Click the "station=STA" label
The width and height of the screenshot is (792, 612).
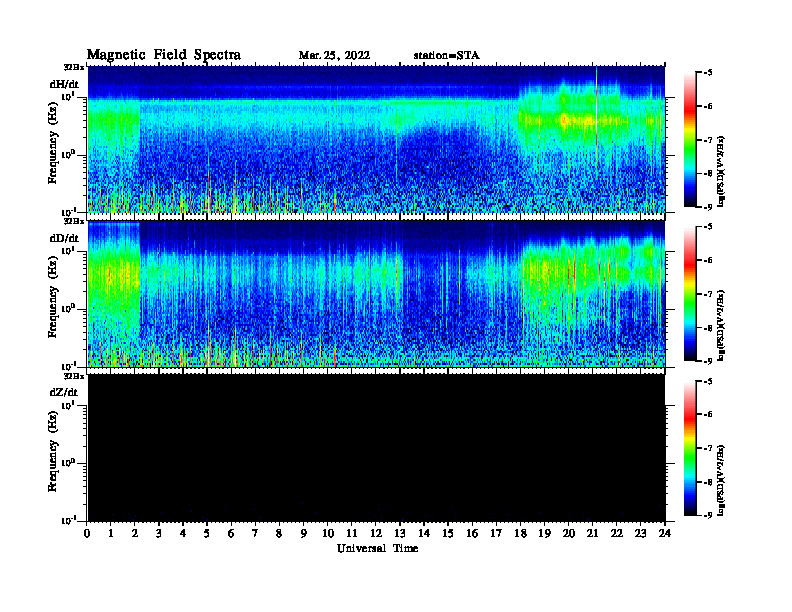[x=446, y=56]
